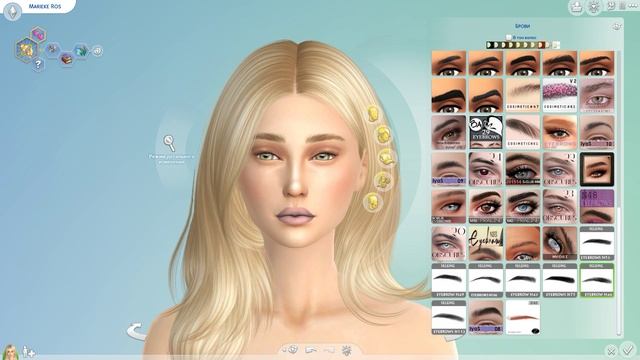Click the lightbulb icon at top right
Image resolution: width=640 pixels, height=360 pixels.
594,7
